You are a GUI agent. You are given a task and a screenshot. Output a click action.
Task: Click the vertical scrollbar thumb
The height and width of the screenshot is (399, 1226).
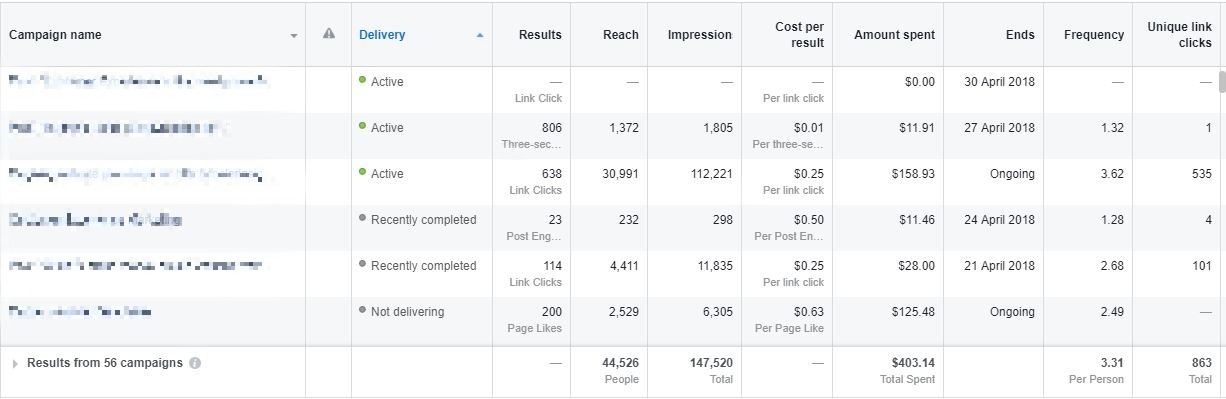click(1221, 81)
